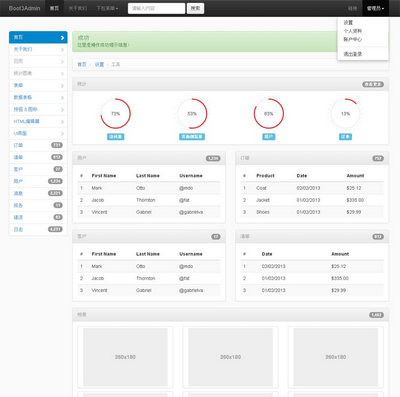
Task: Click the Jacket cell in 订单 table
Action: click(x=263, y=200)
